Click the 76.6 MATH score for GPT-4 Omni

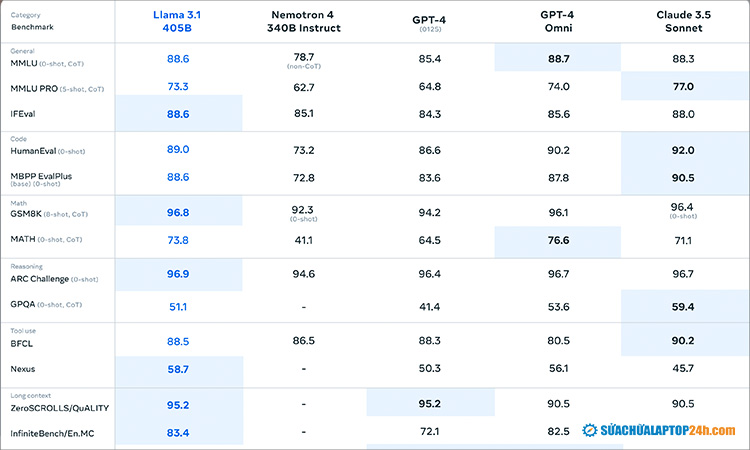pos(559,240)
